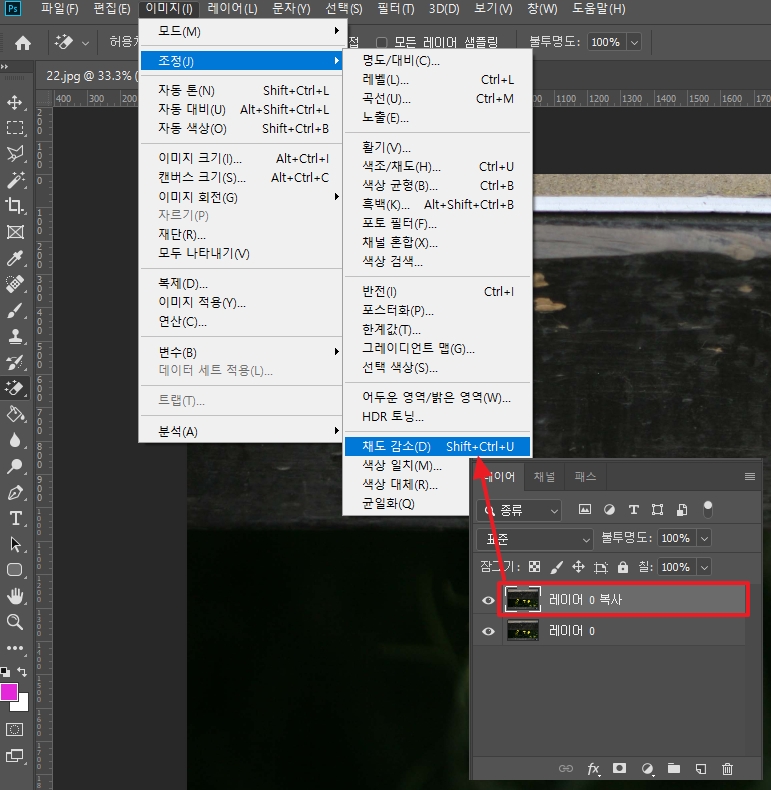Click the foreground magenta color swatch

pyautogui.click(x=9, y=692)
